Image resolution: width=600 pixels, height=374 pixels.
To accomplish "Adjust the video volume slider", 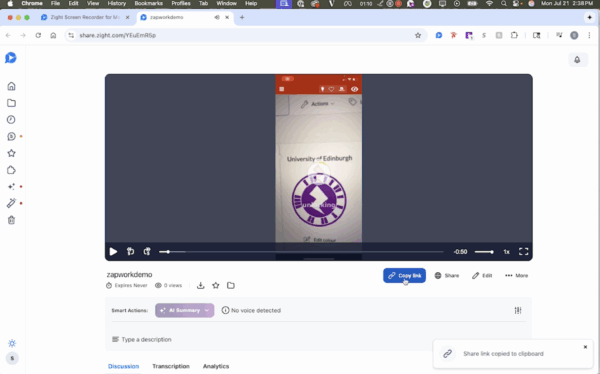I will [484, 252].
